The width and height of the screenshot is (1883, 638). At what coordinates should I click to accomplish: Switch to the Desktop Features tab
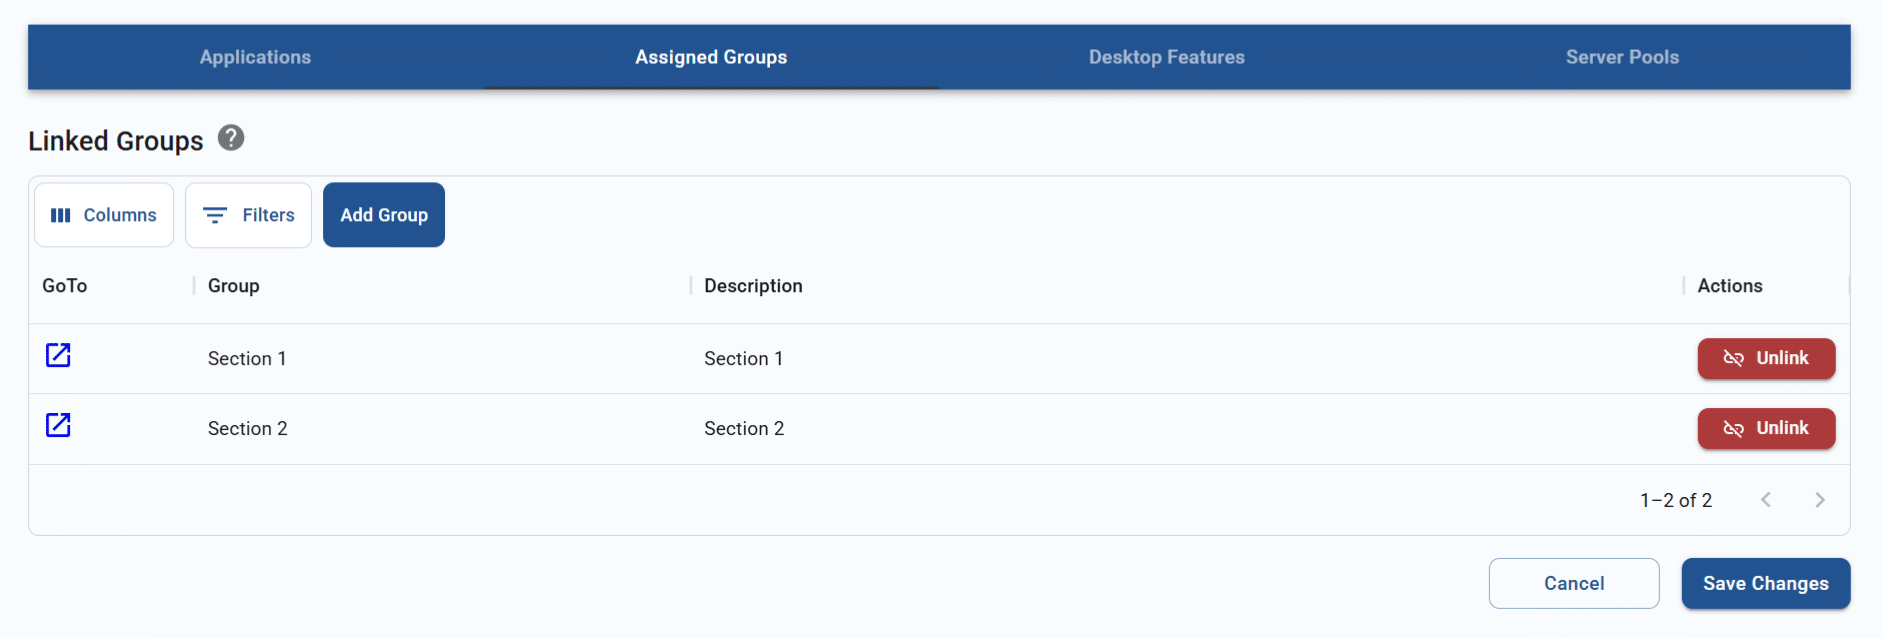(1167, 57)
